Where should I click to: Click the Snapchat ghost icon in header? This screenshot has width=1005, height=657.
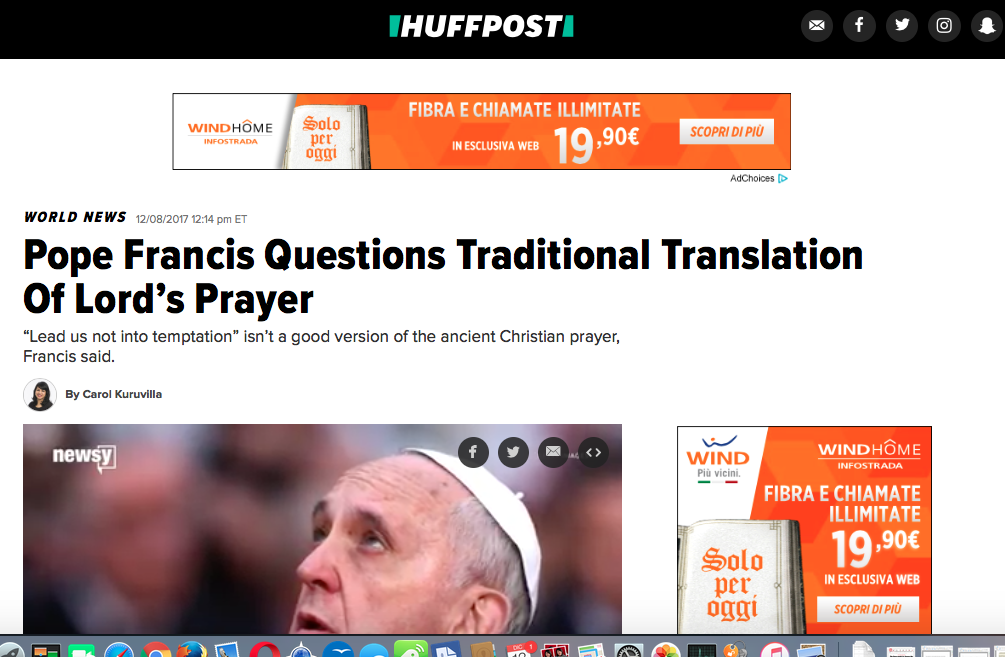point(987,26)
